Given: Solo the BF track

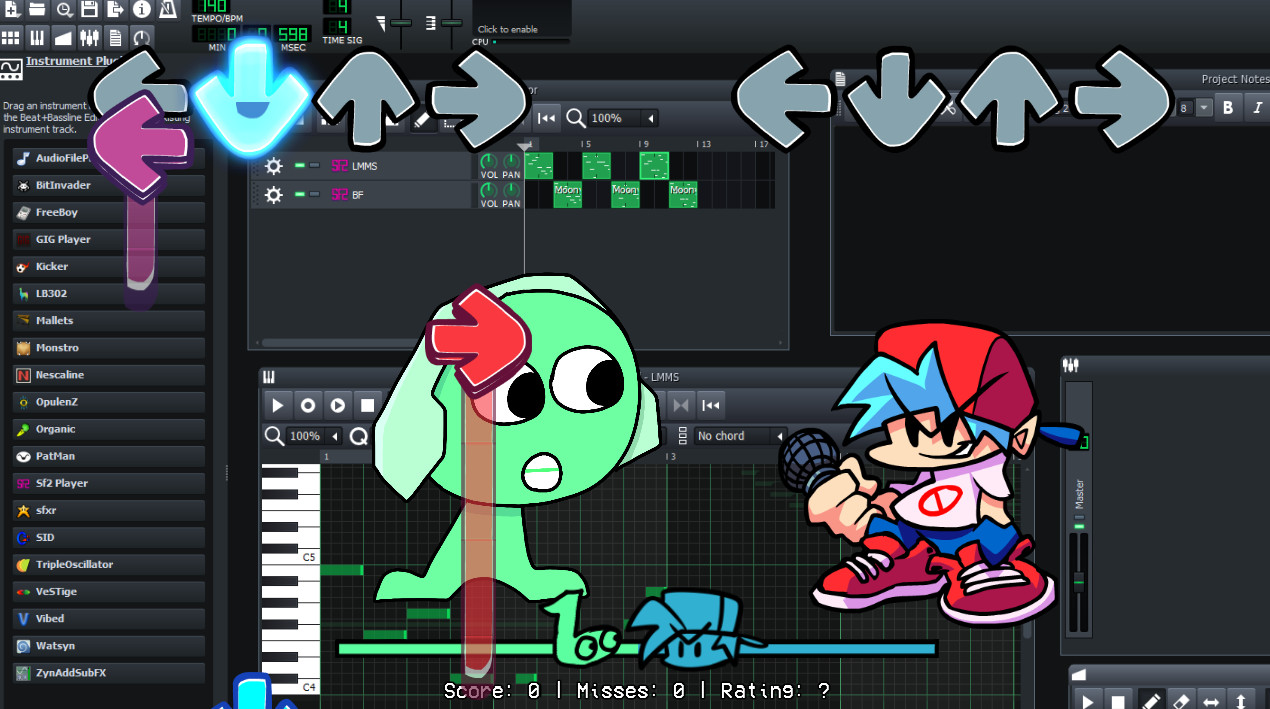Looking at the screenshot, I should click(314, 195).
